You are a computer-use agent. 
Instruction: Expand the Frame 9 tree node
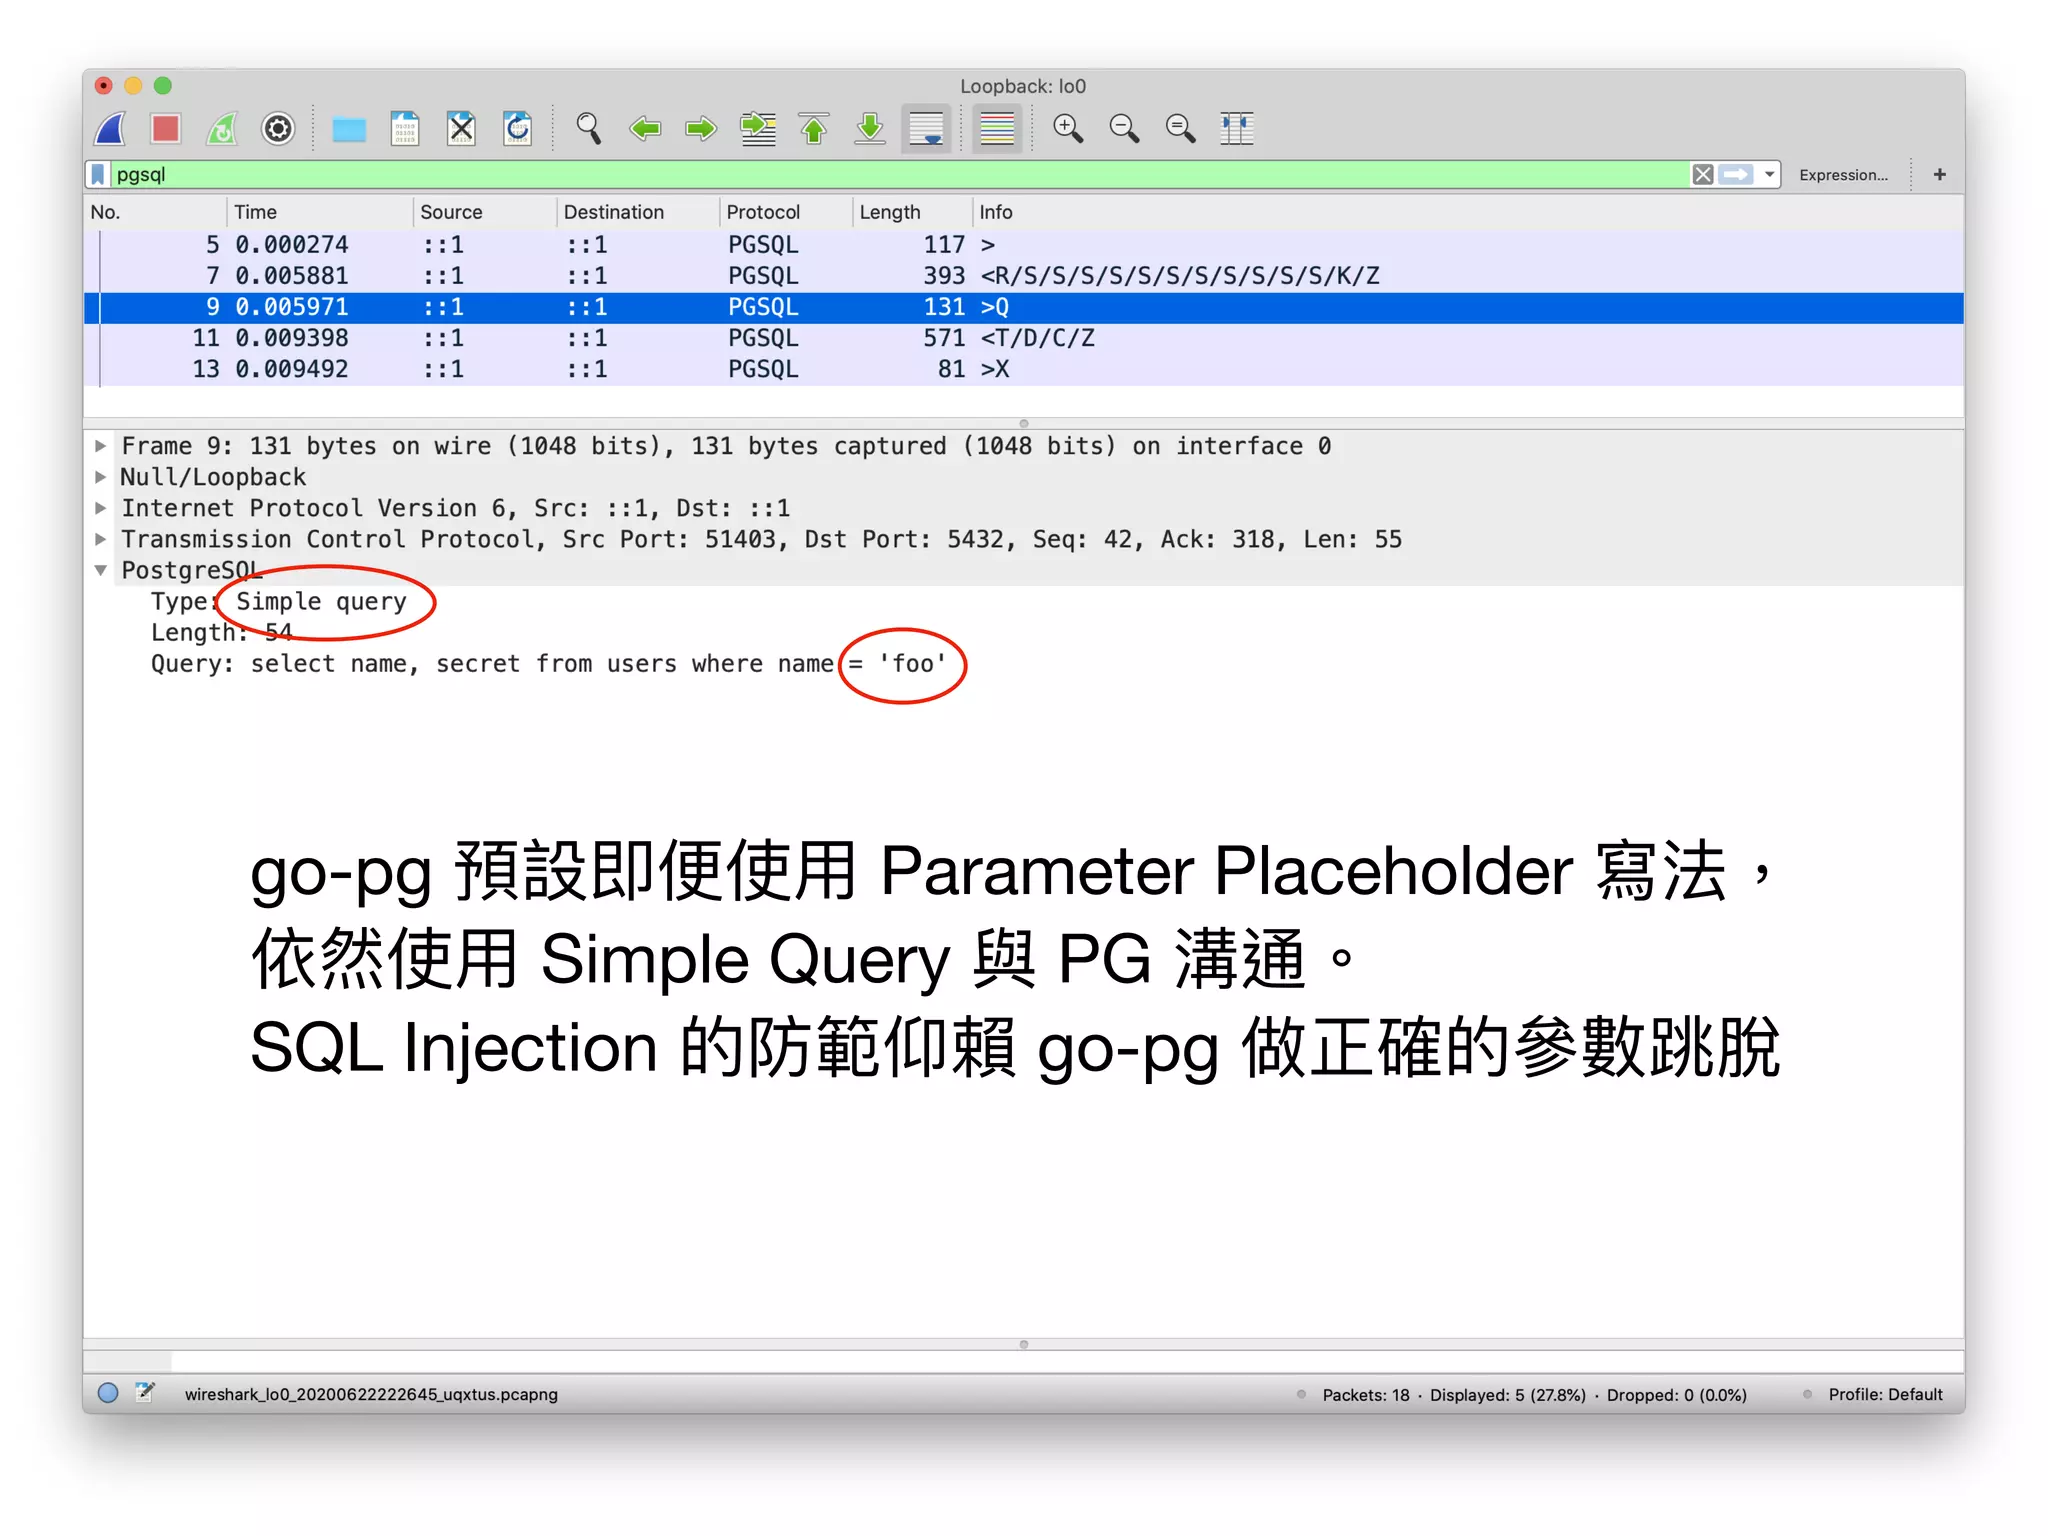tap(100, 446)
